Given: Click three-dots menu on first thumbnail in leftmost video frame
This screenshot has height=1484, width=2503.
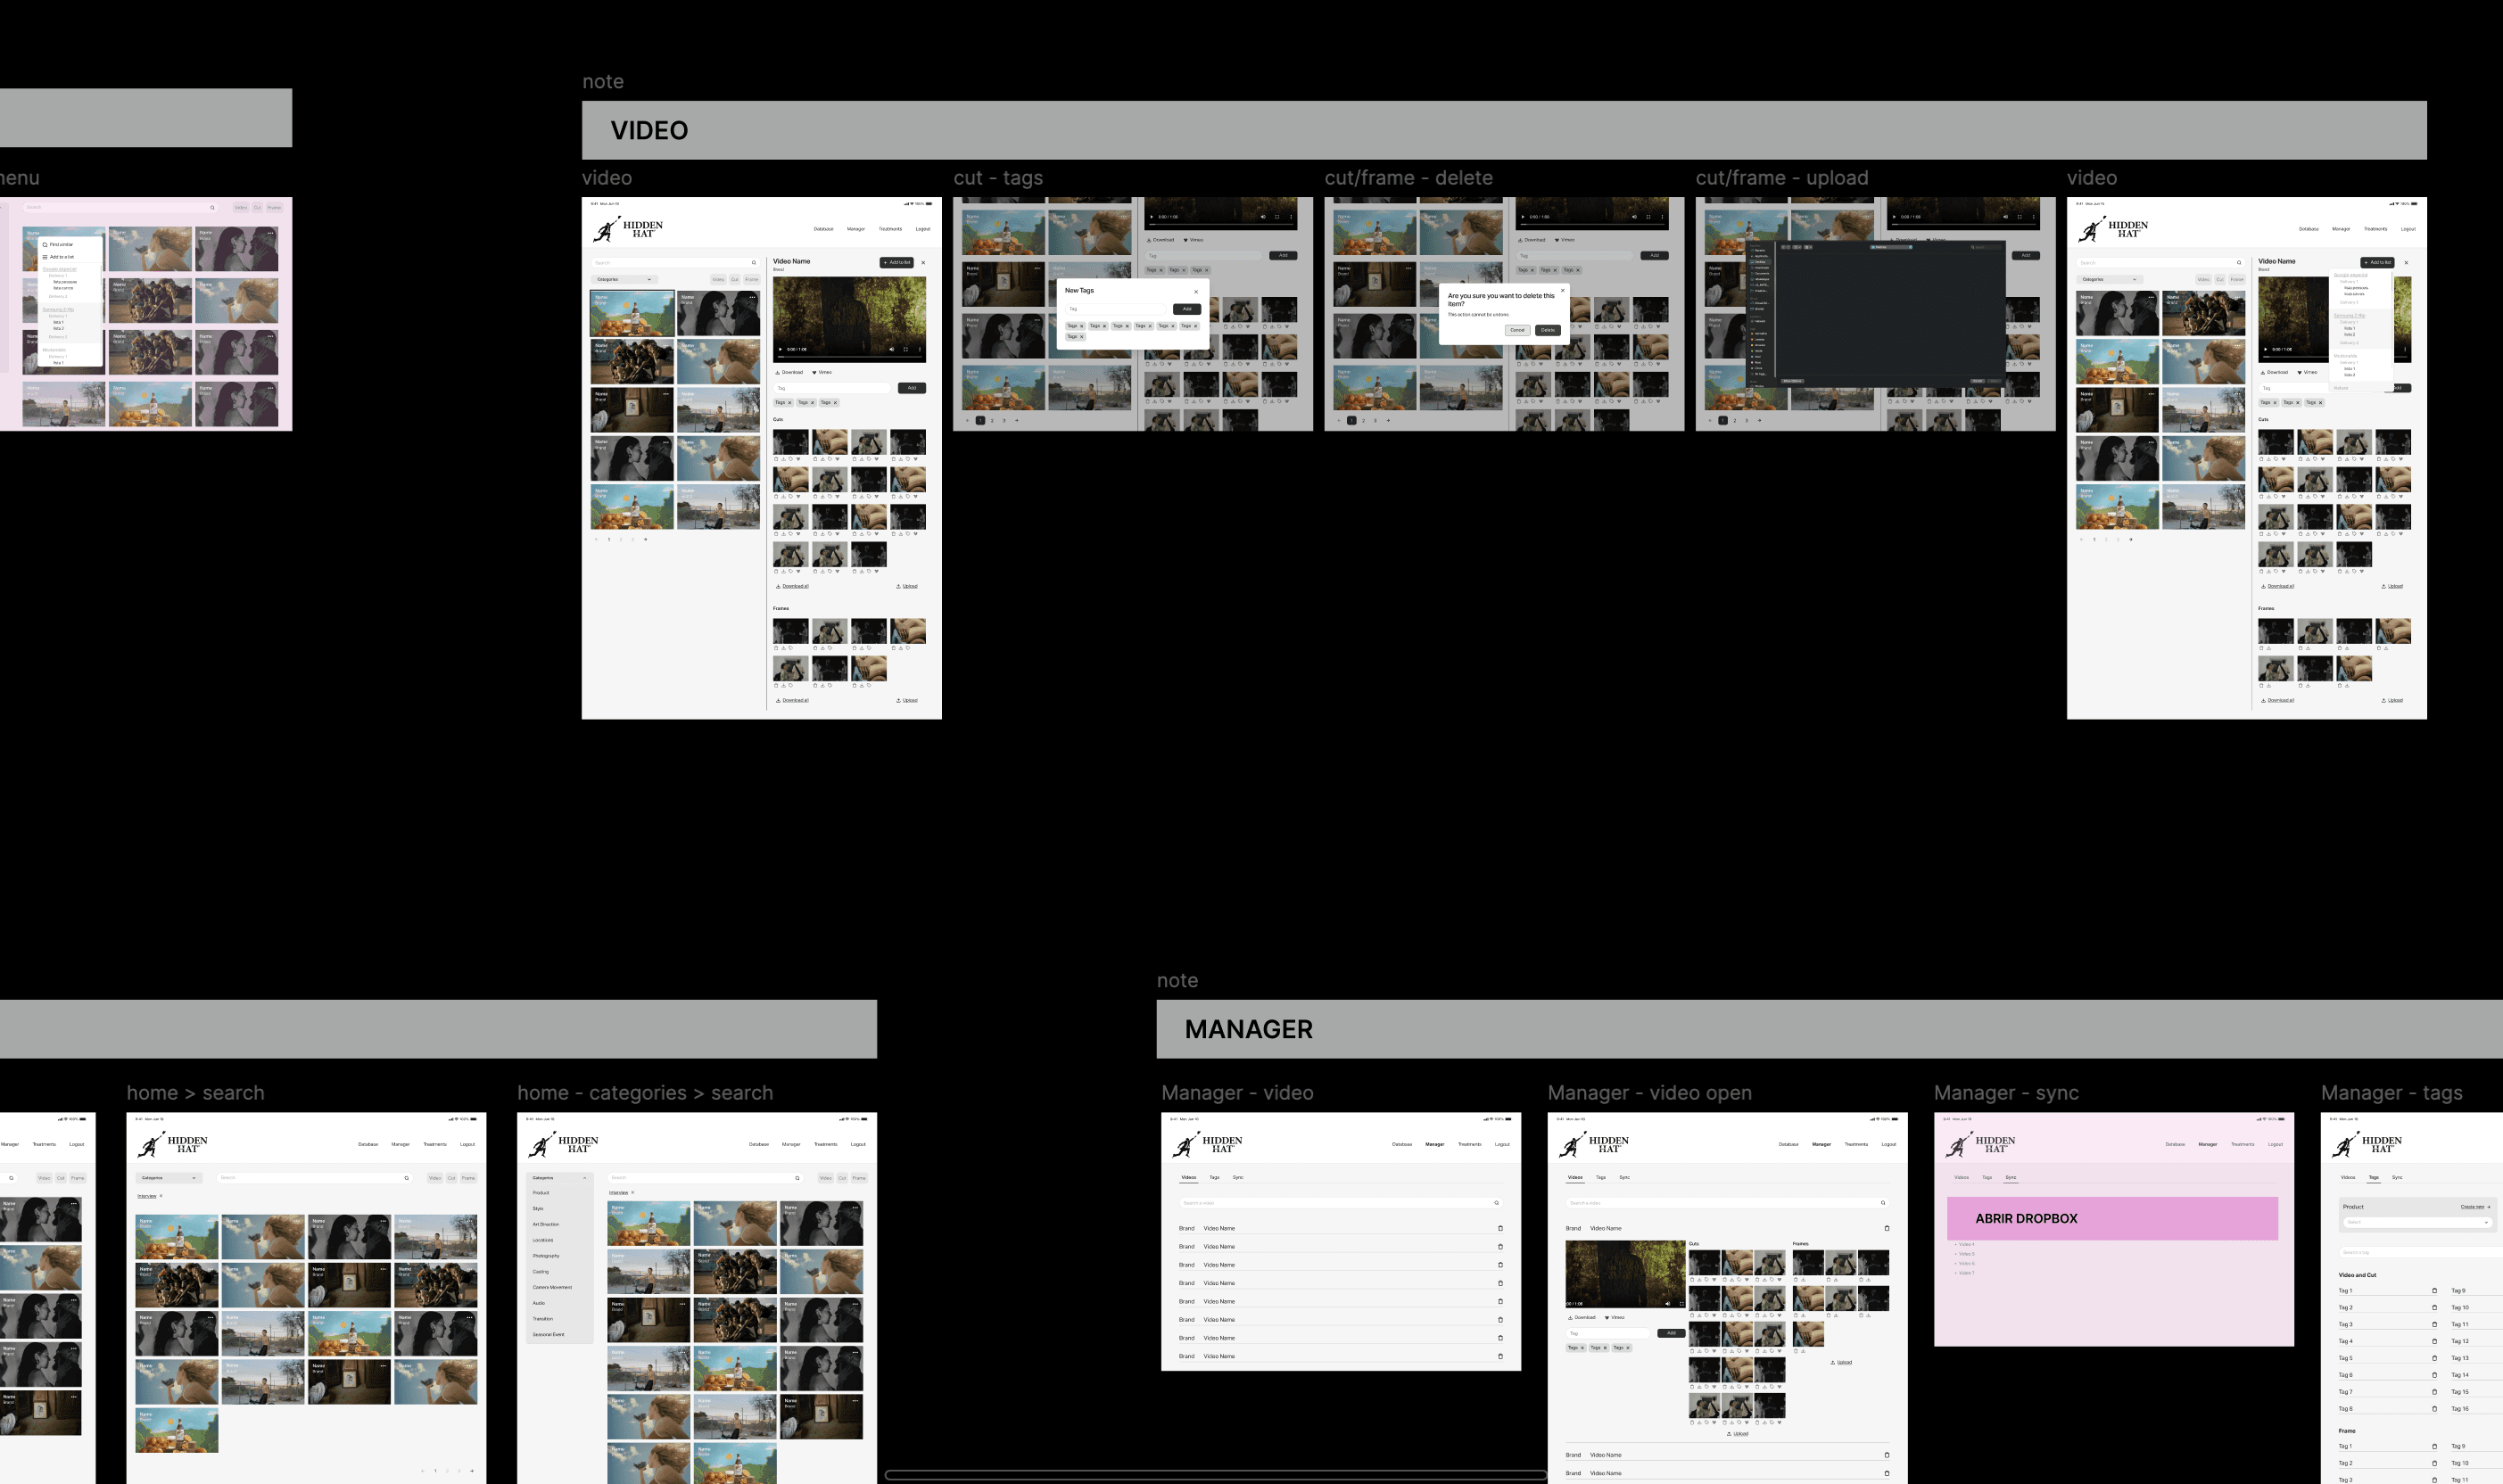Looking at the screenshot, I should [x=666, y=297].
